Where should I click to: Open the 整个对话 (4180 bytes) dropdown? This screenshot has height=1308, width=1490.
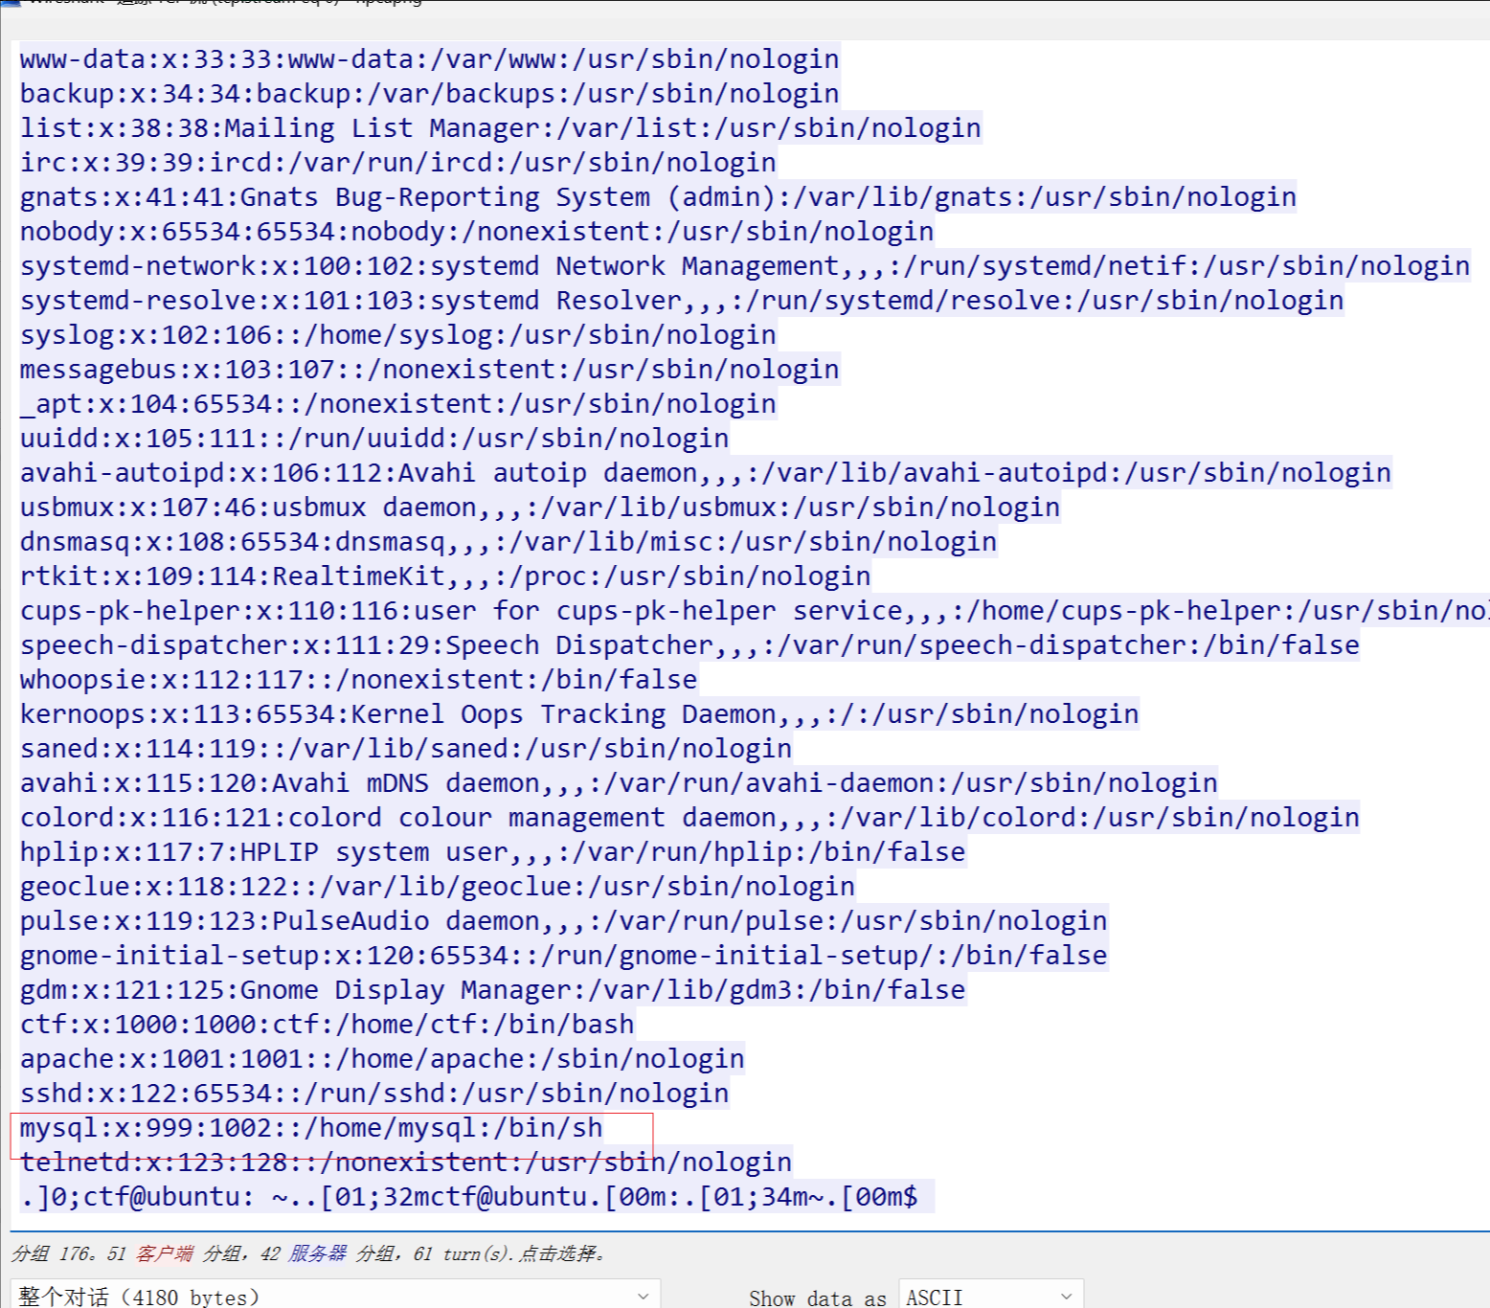tap(335, 1296)
